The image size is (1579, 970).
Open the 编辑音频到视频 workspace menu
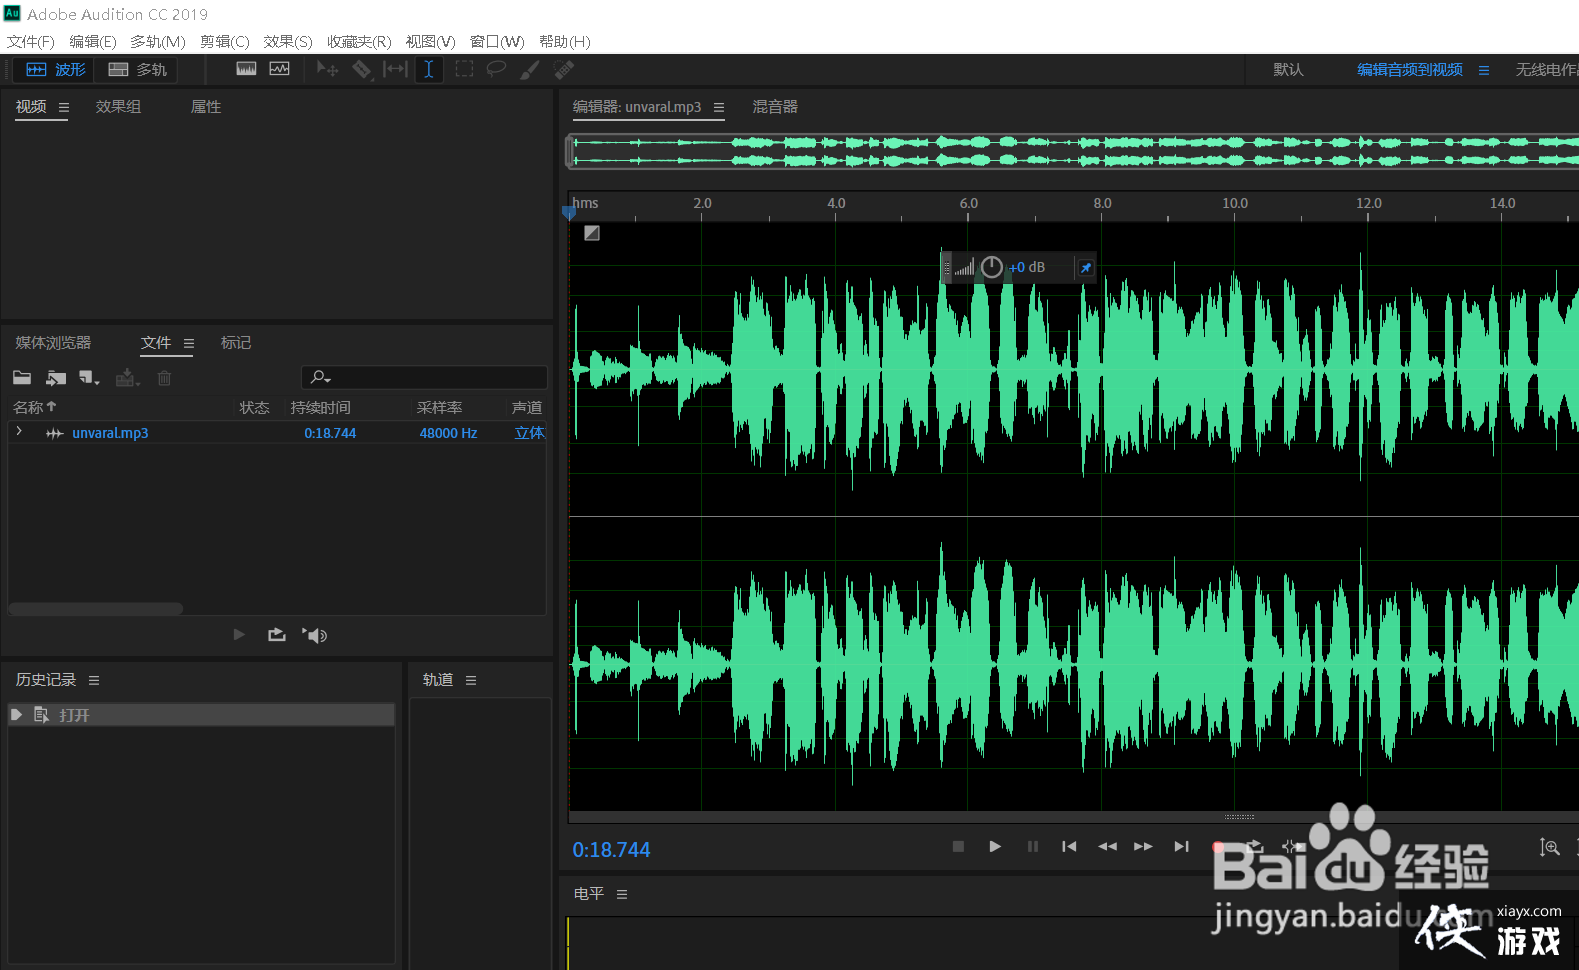click(1484, 70)
